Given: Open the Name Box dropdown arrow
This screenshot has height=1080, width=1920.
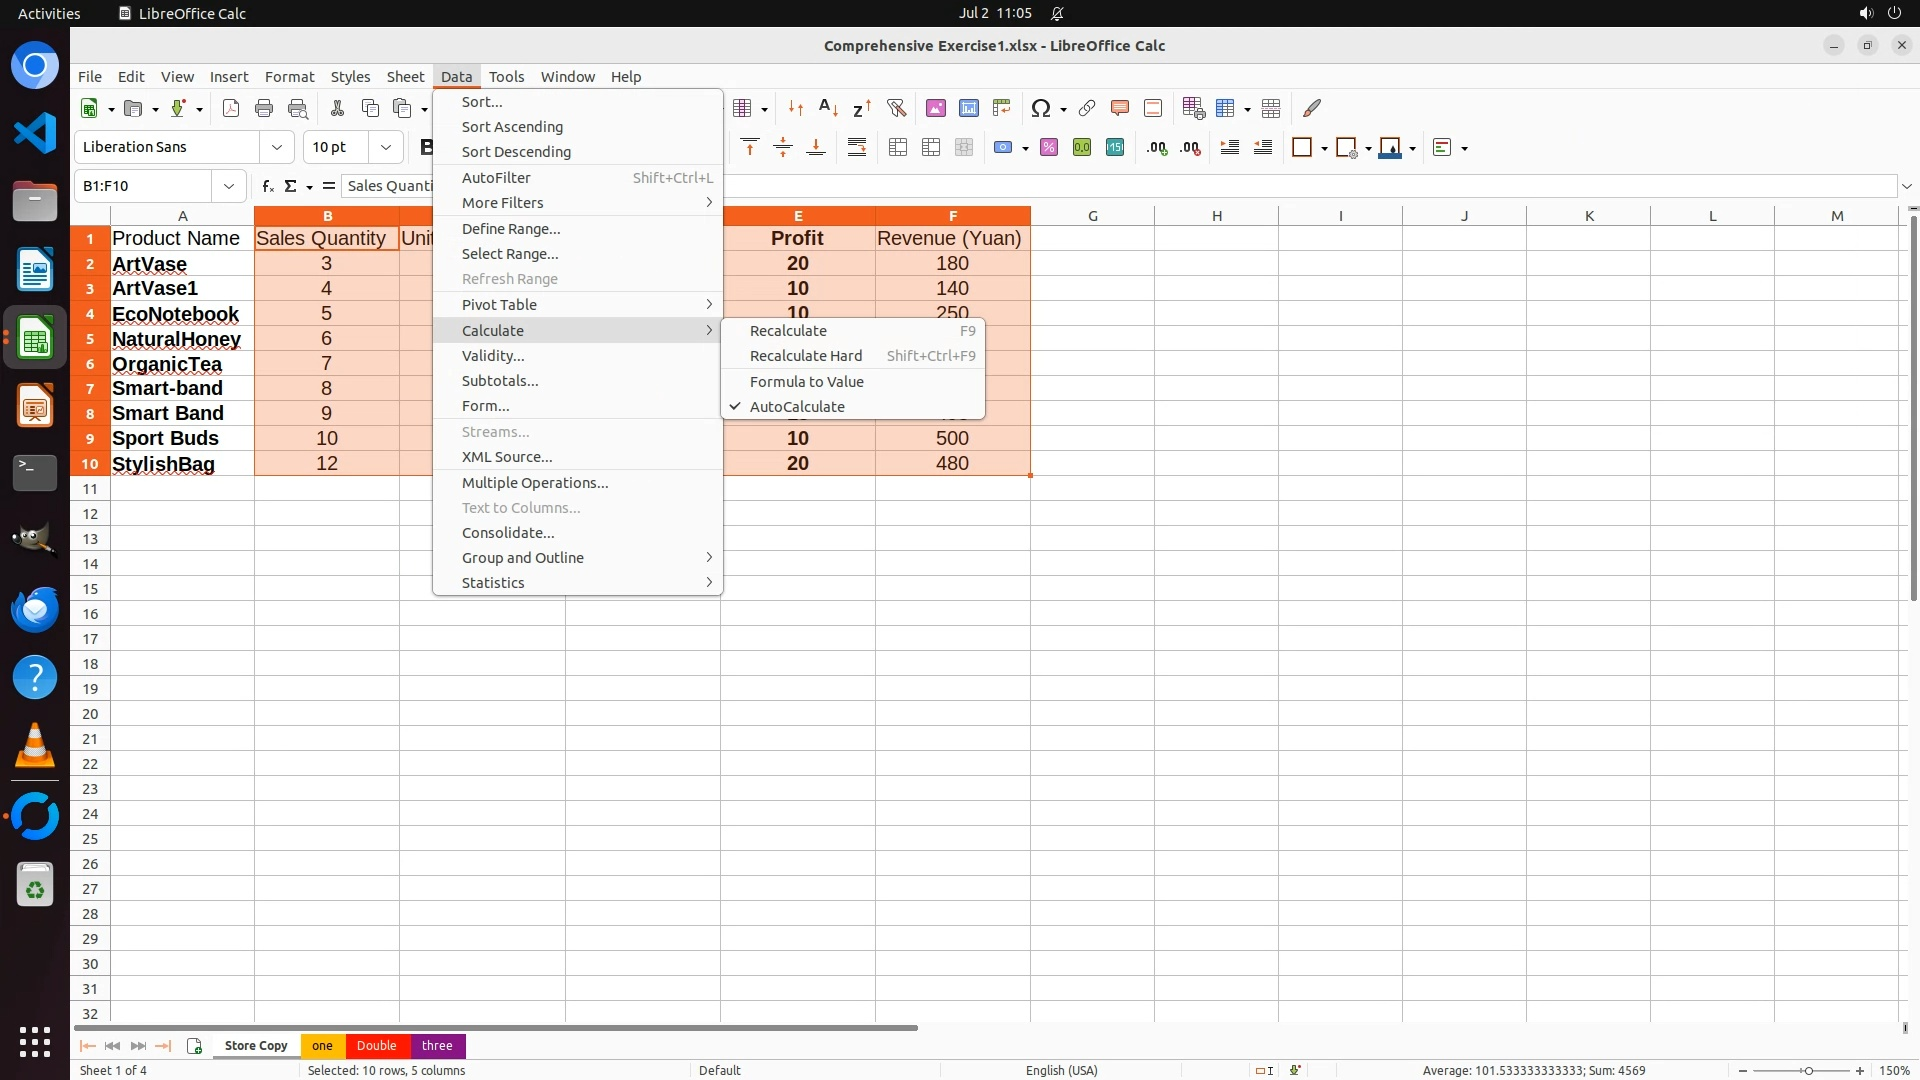Looking at the screenshot, I should [x=229, y=186].
